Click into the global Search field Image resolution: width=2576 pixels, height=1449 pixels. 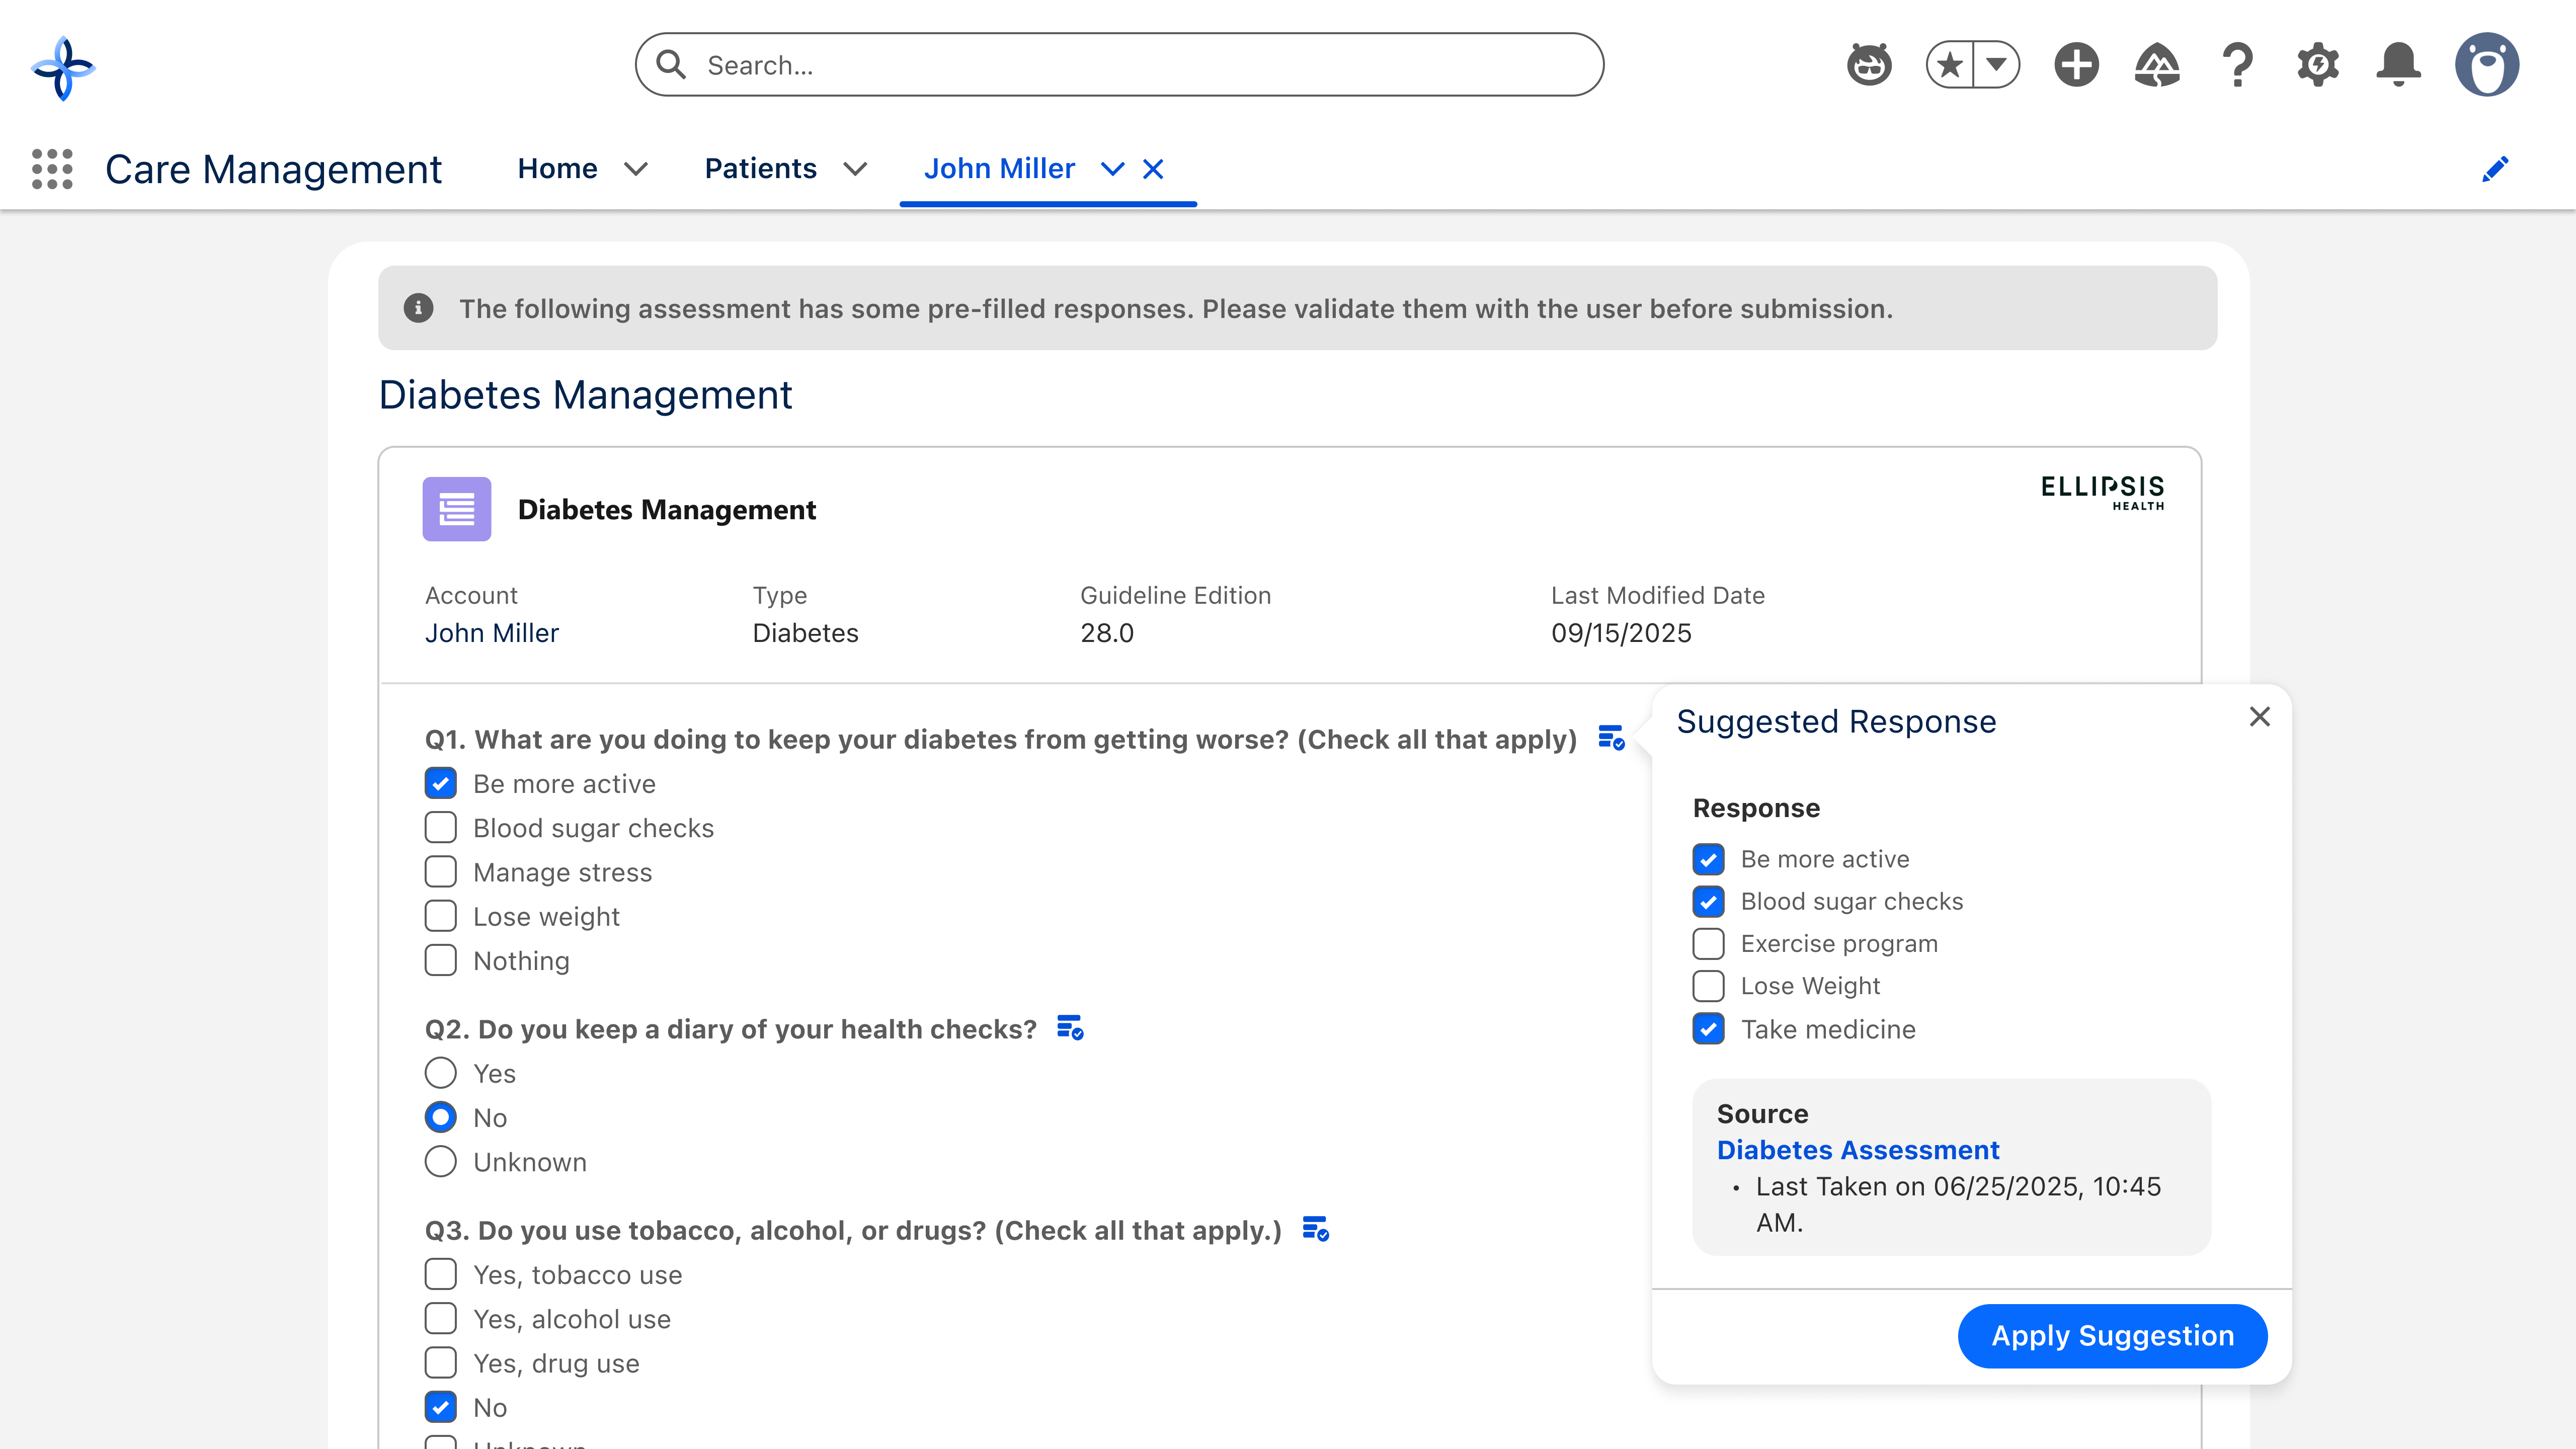point(1120,66)
